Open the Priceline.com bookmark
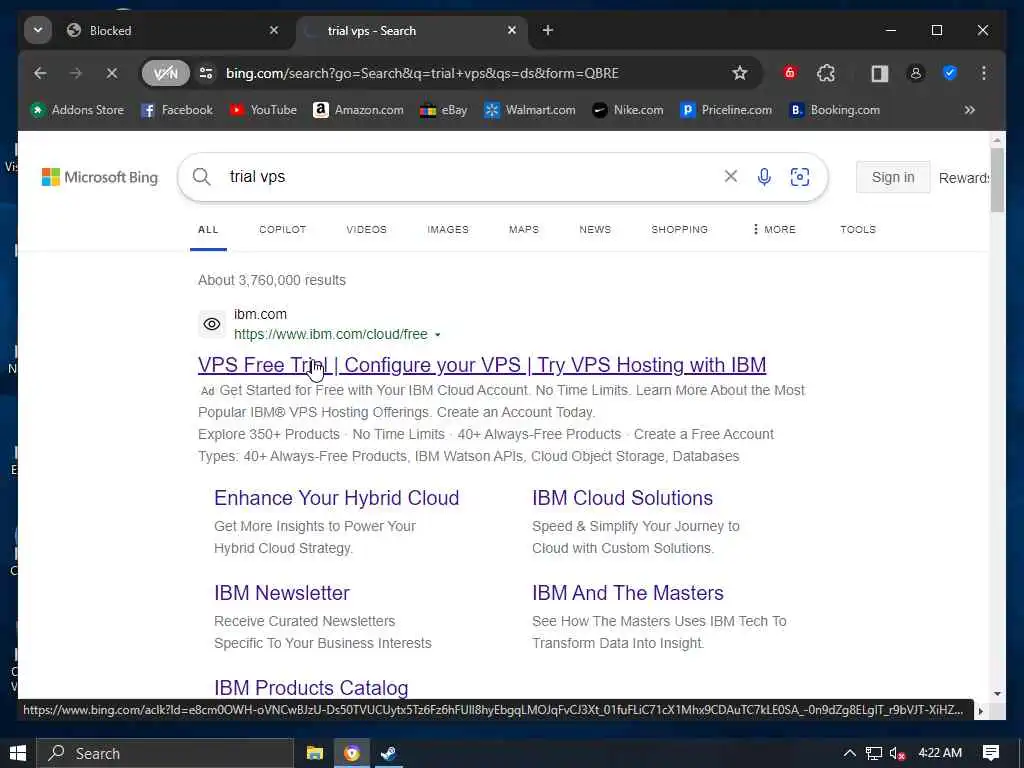 click(x=726, y=110)
